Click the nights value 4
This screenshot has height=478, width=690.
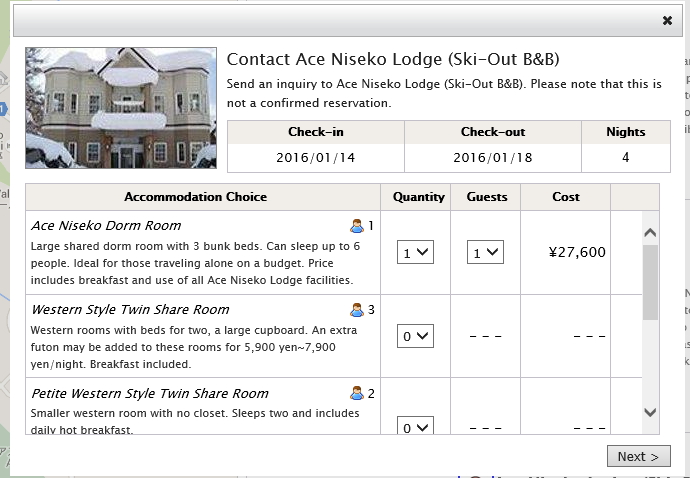pyautogui.click(x=626, y=158)
